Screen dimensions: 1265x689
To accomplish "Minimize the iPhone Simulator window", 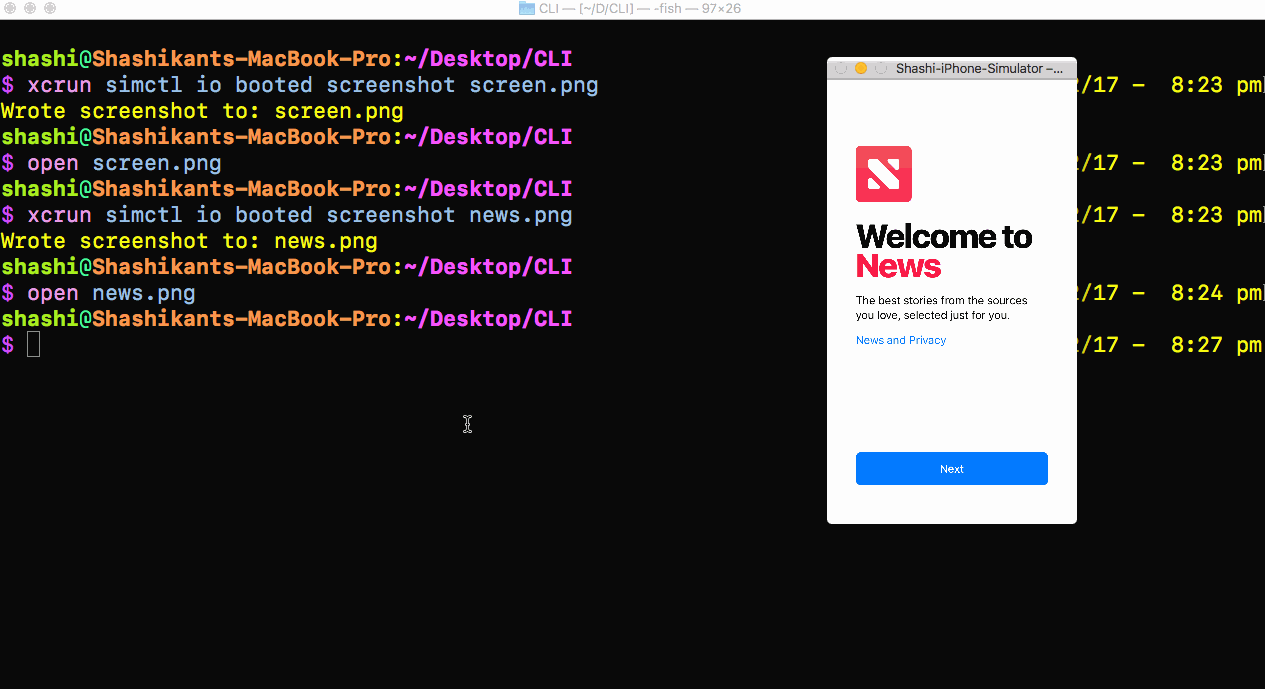I will (861, 68).
